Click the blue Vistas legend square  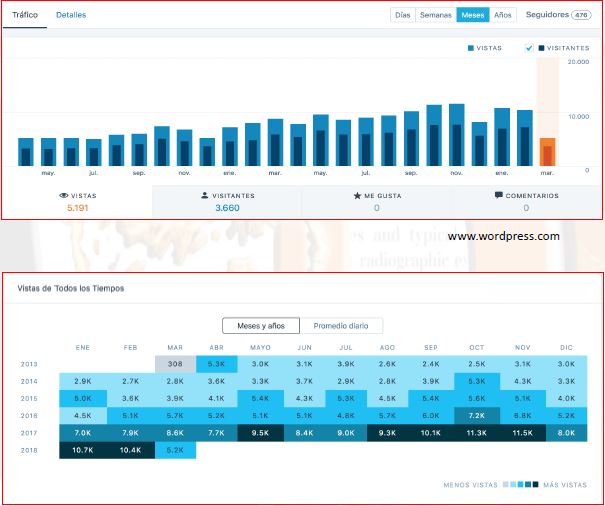pyautogui.click(x=470, y=48)
